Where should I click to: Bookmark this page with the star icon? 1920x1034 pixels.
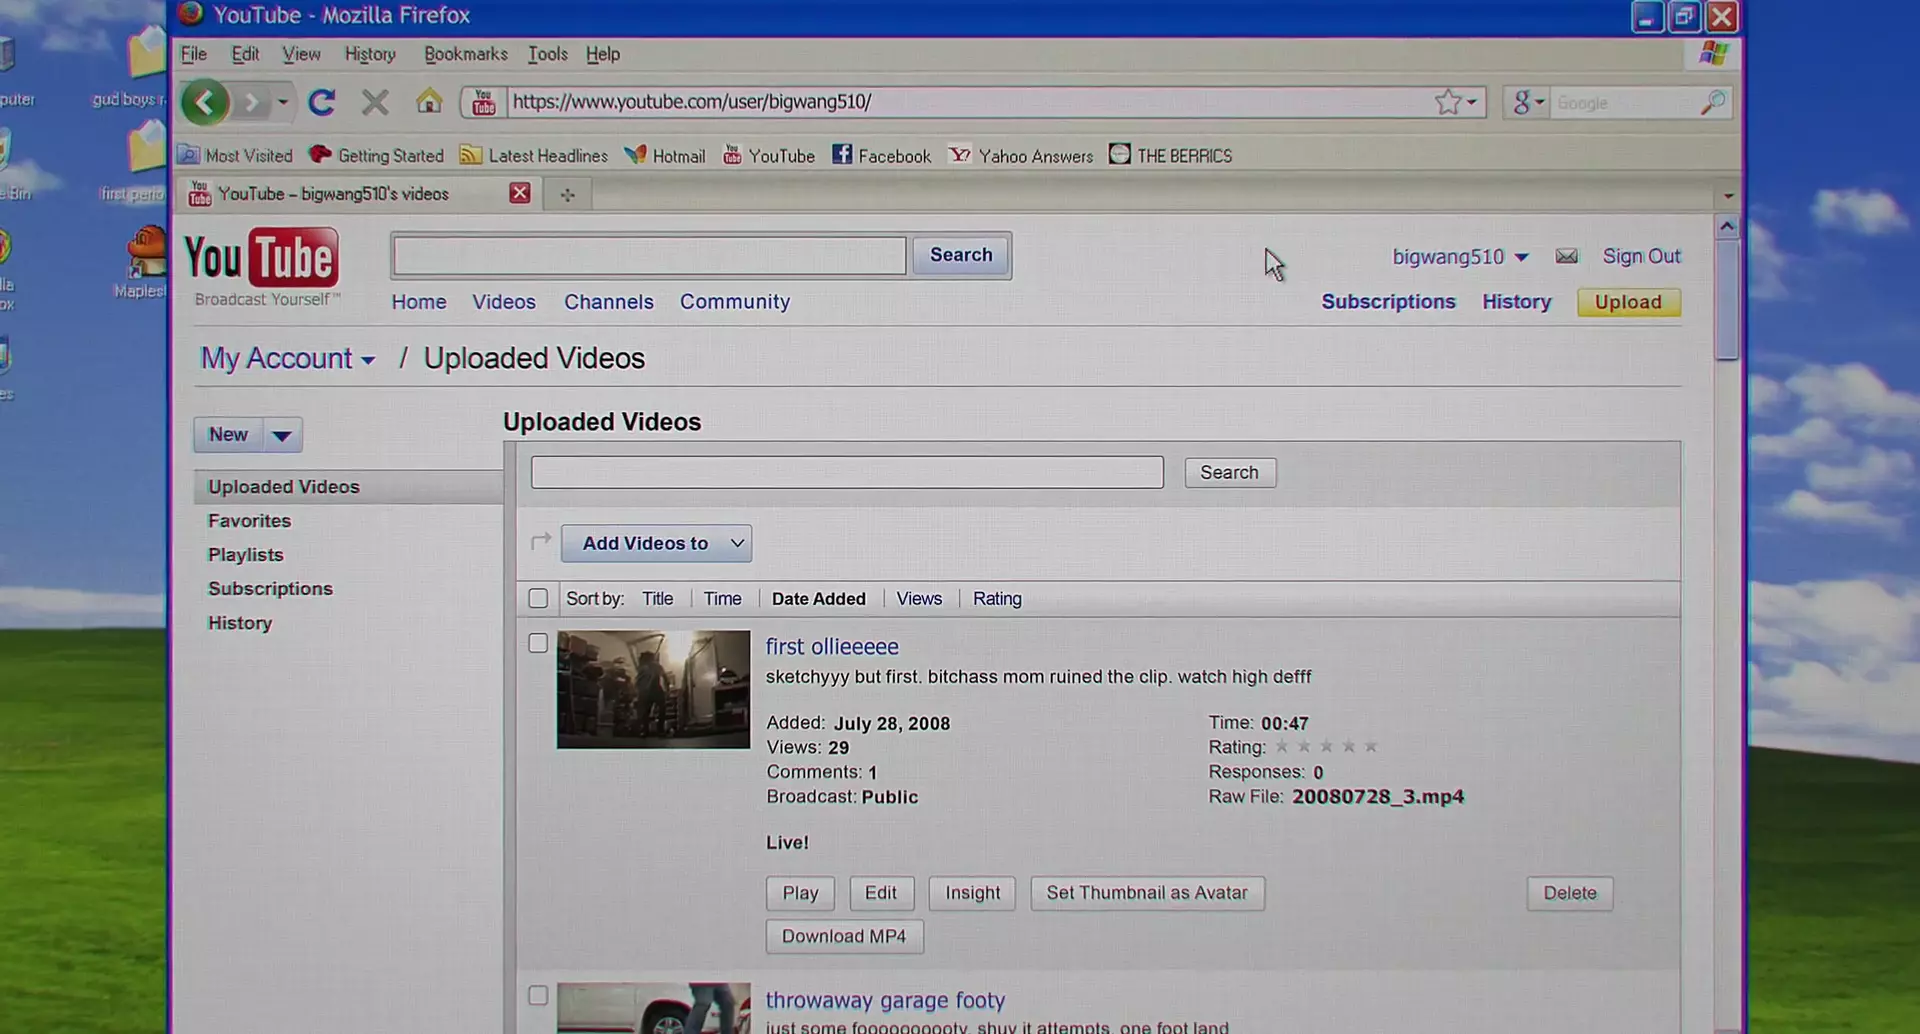click(x=1447, y=102)
